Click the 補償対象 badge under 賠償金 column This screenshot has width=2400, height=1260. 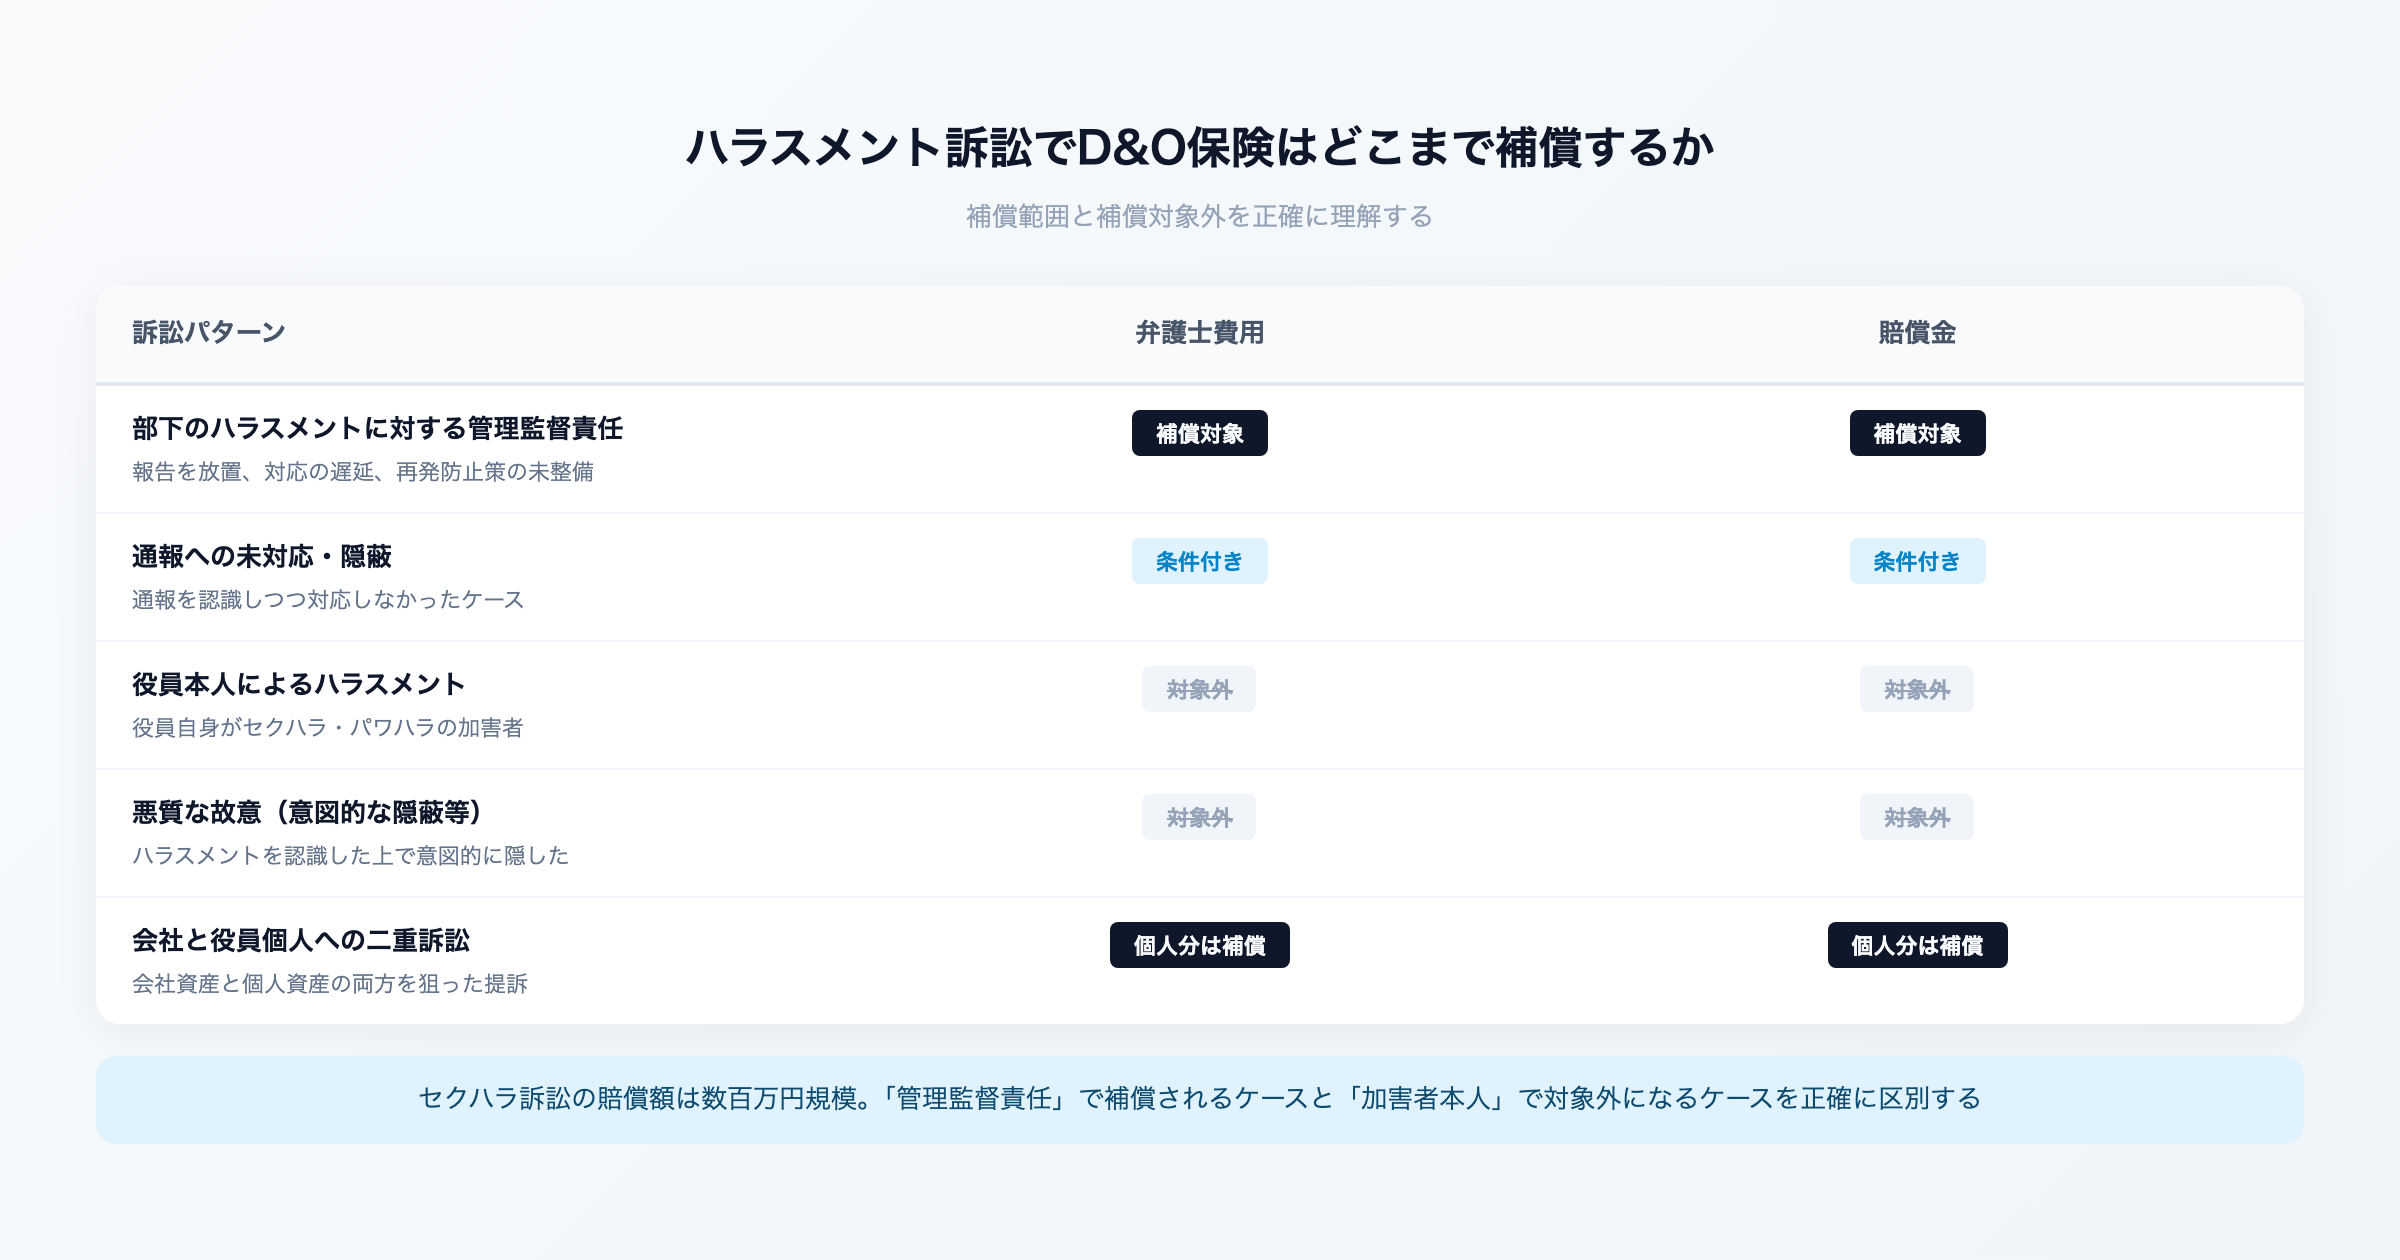pos(1916,433)
